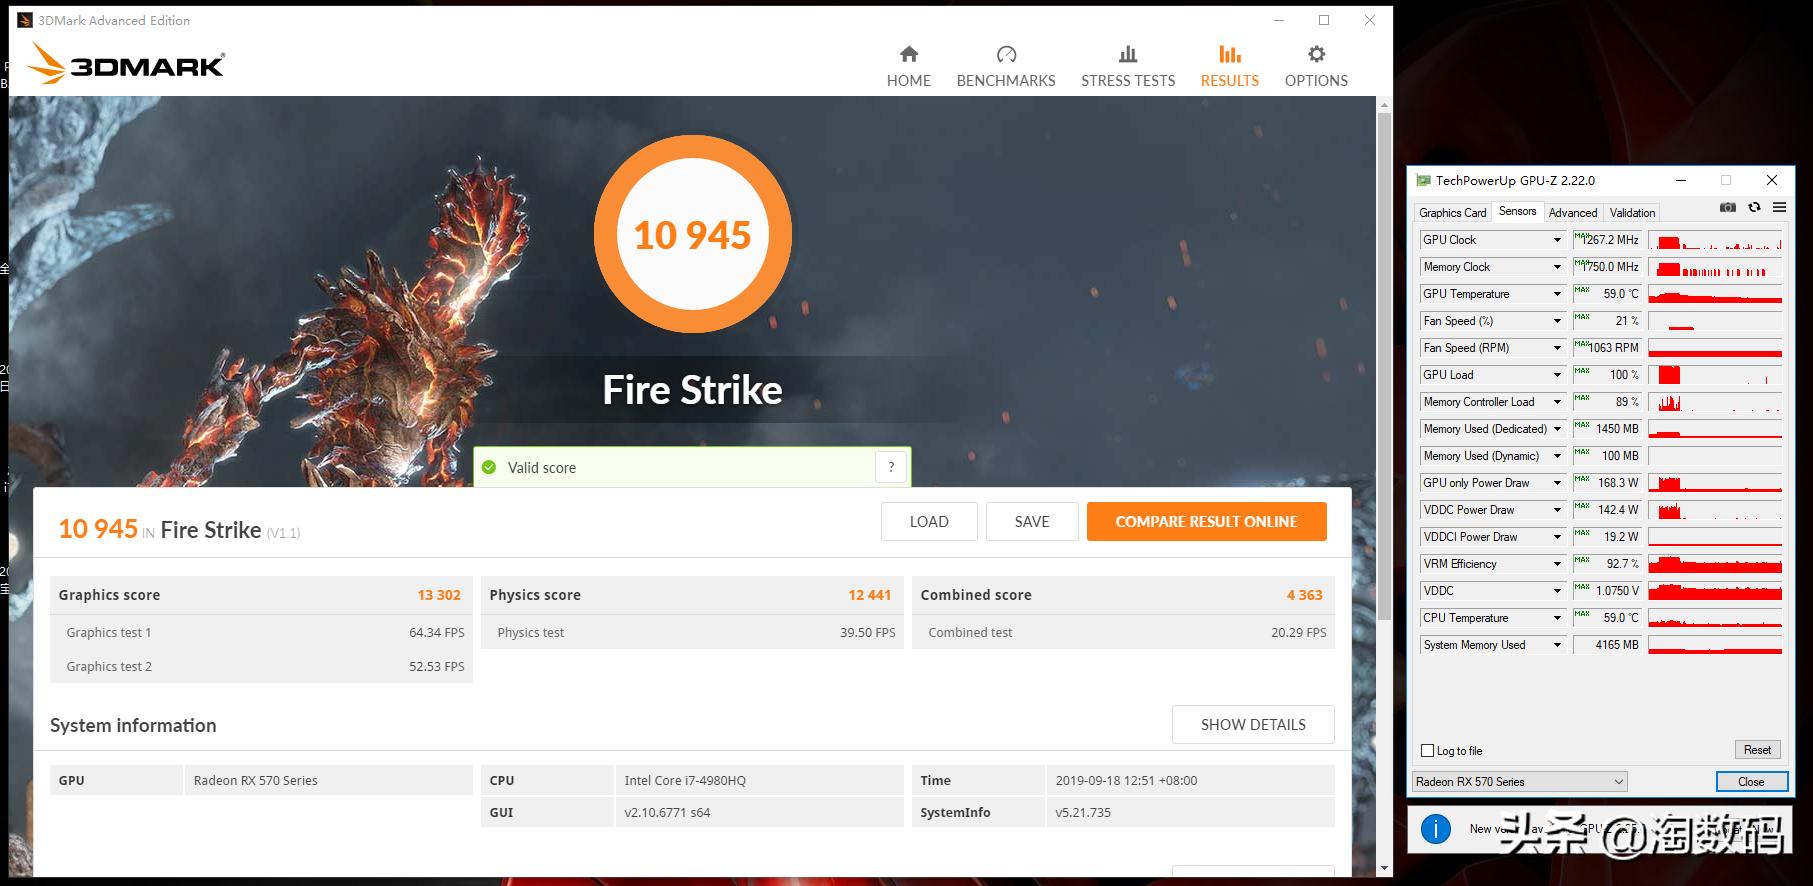Click the green Valid score checkmark icon
The width and height of the screenshot is (1813, 886).
coord(489,467)
